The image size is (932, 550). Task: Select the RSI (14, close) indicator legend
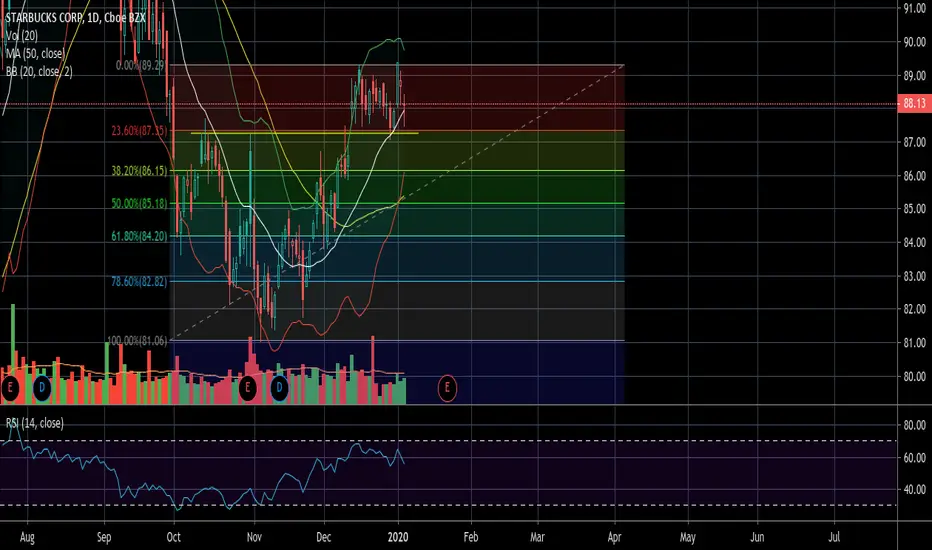[x=34, y=423]
